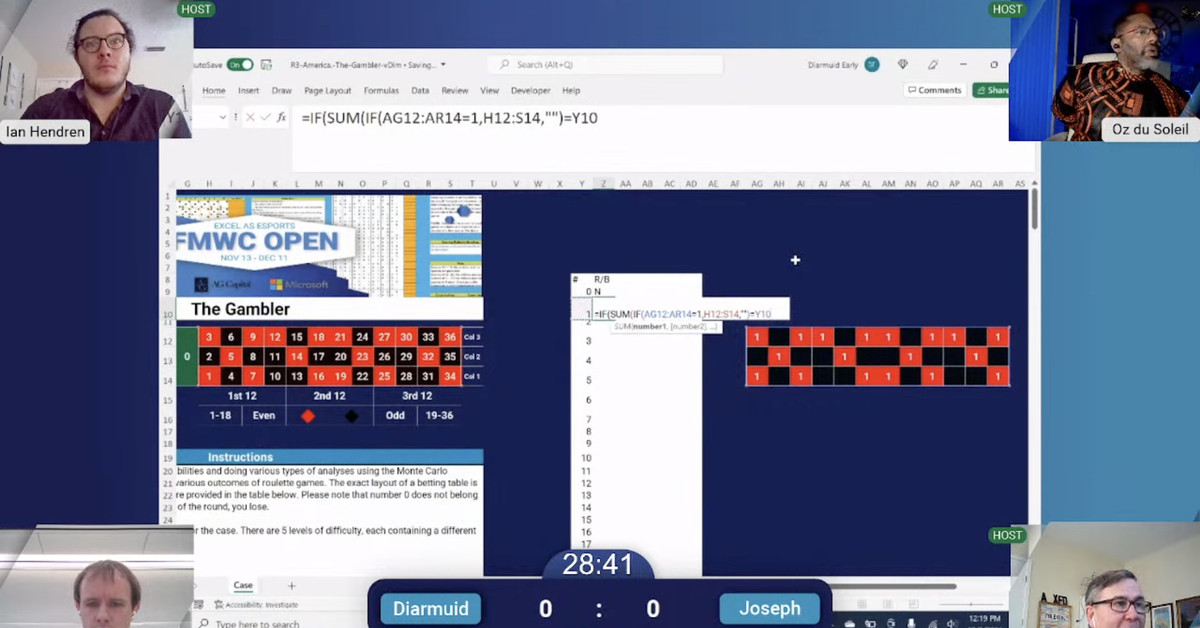
Task: Click the '1-18' bet cell
Action: [x=220, y=415]
